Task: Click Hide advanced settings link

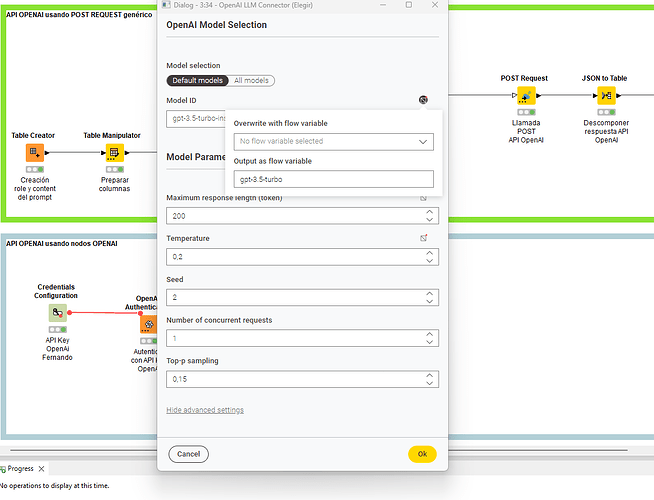Action: [x=205, y=410]
